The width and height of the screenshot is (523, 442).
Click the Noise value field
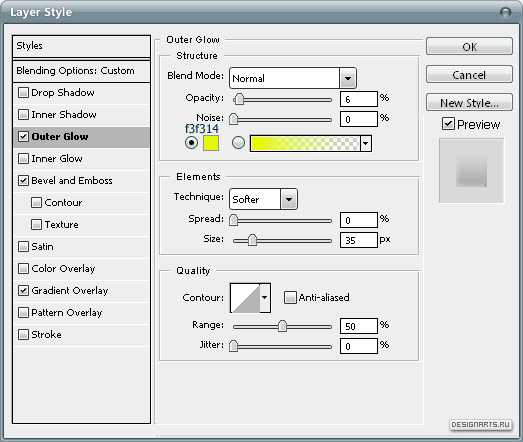tap(359, 119)
